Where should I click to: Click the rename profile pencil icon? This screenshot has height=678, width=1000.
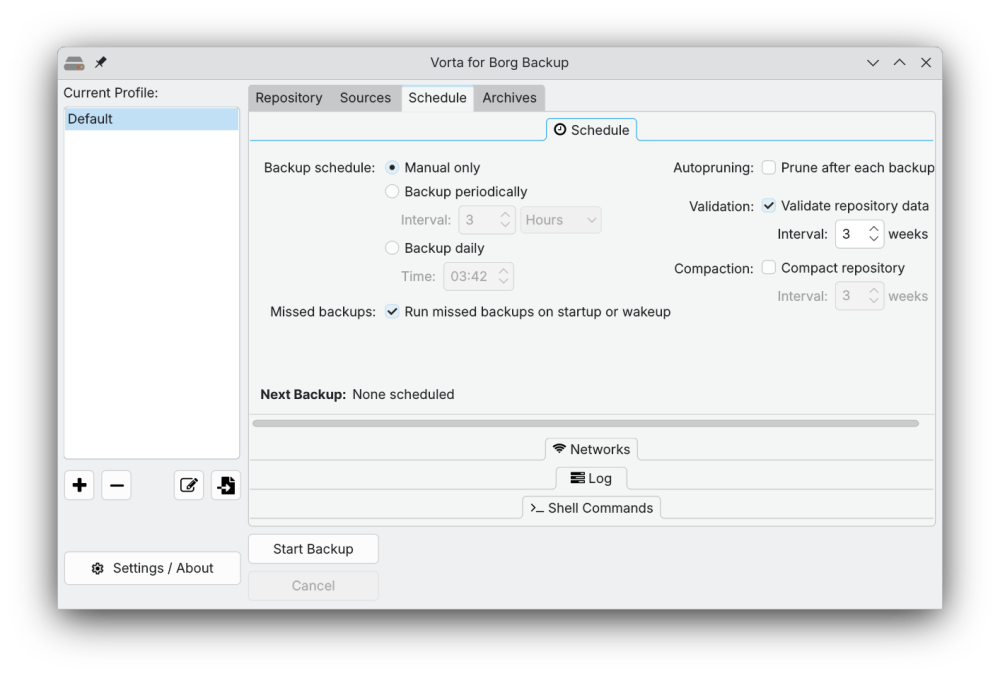188,486
